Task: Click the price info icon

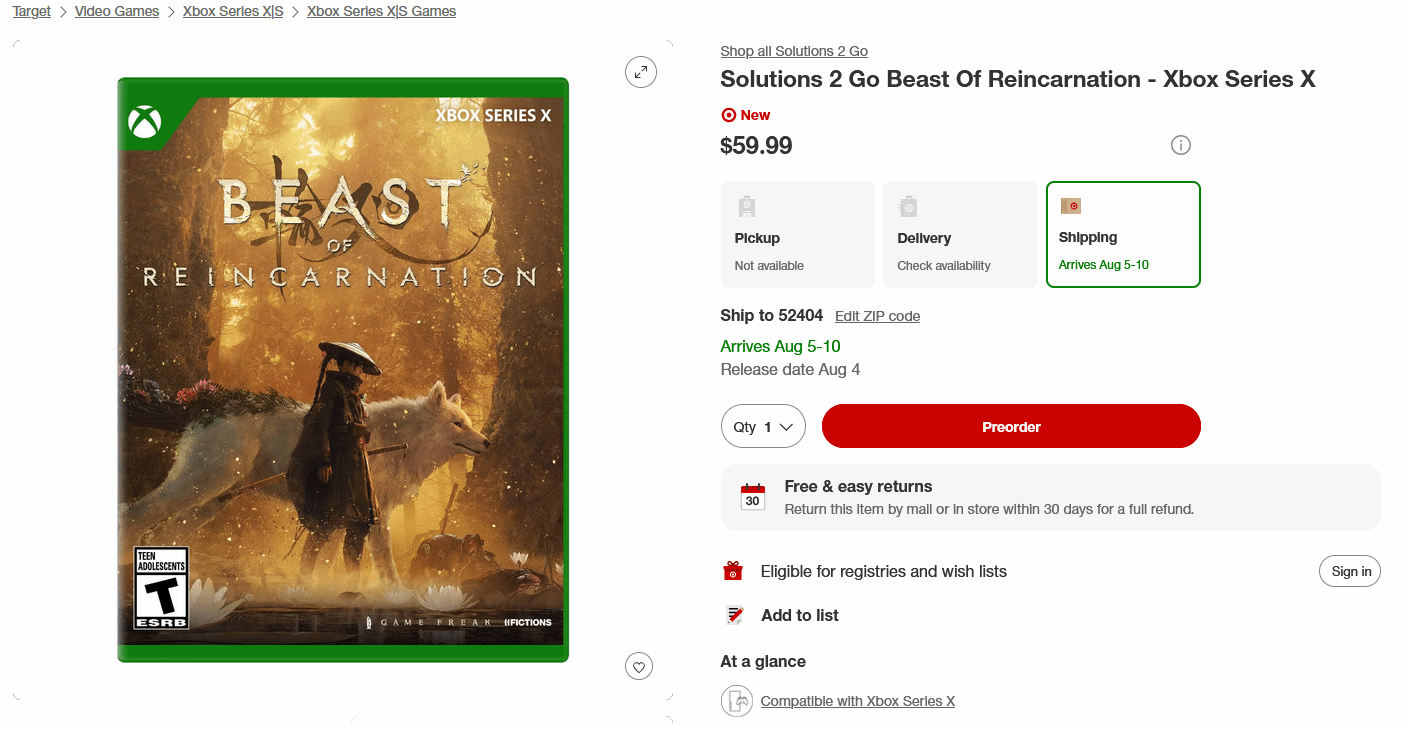Action: 1180,146
